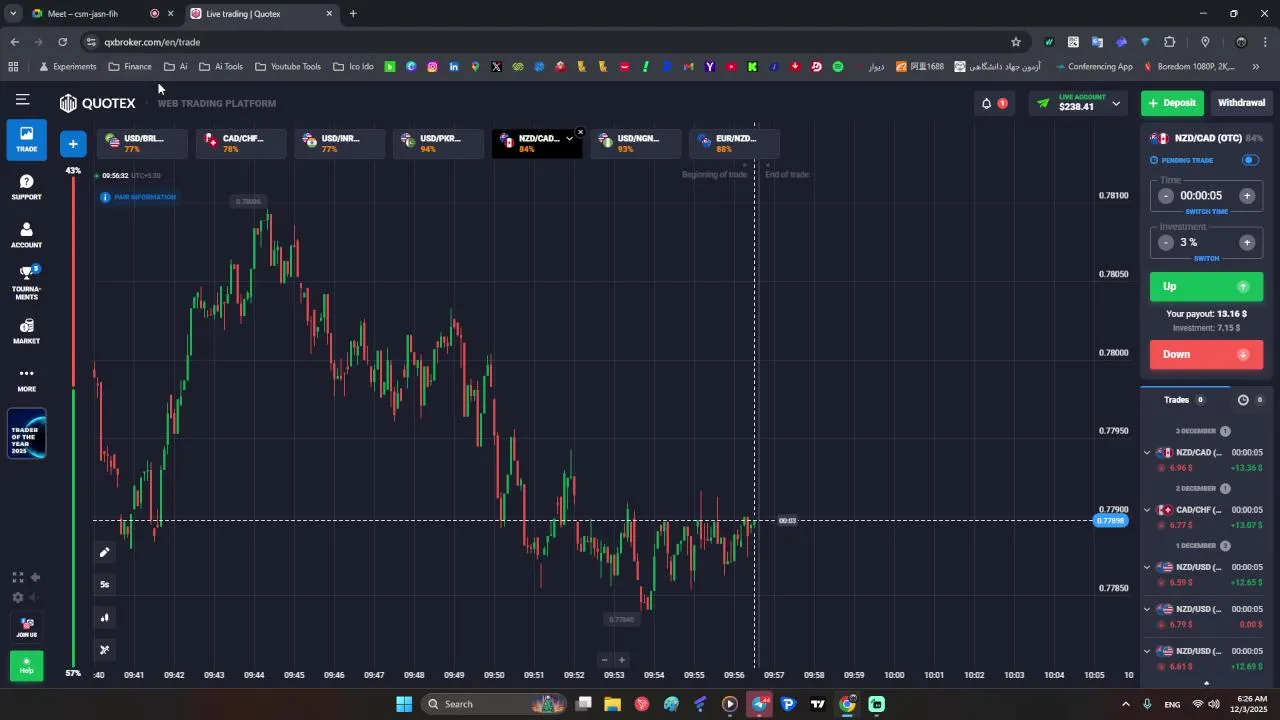Switch to the USD/INR asset tab

pyautogui.click(x=338, y=143)
